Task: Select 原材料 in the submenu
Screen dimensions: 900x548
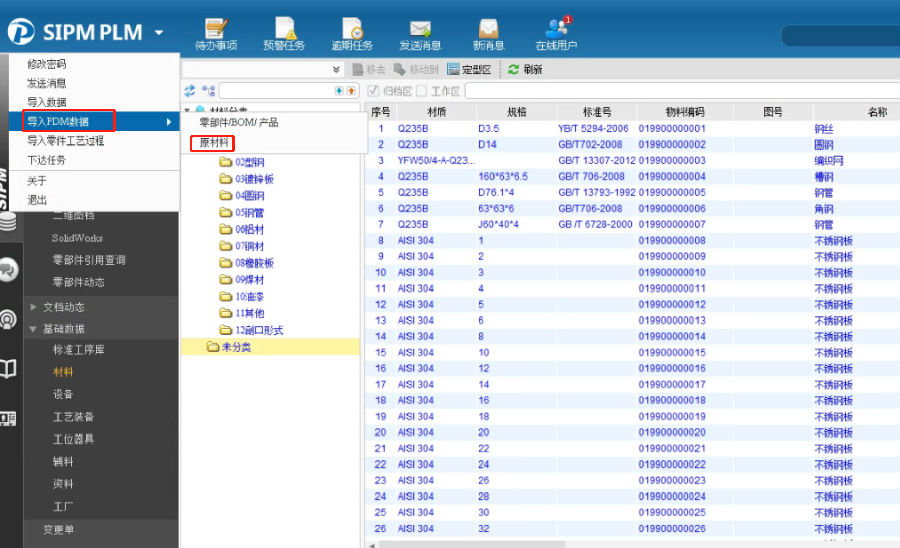Action: pos(214,142)
